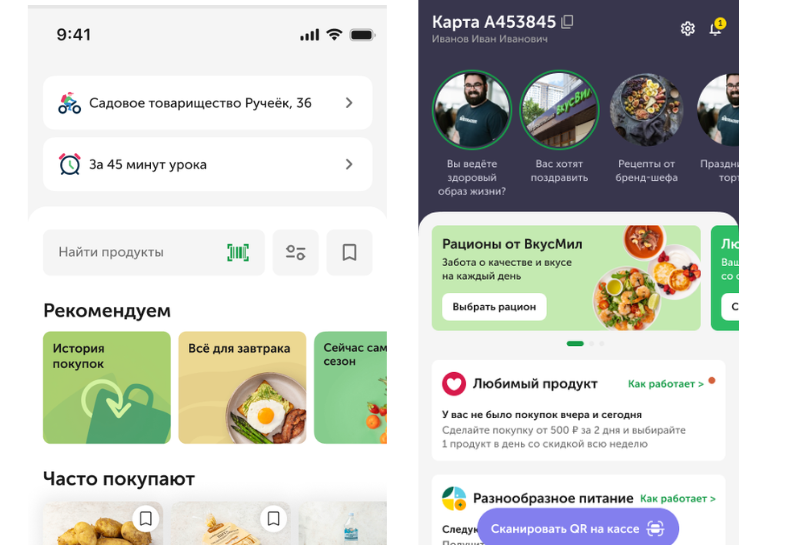The width and height of the screenshot is (800, 545).
Task: Tap the barcode scanner icon in search
Action: (x=237, y=253)
